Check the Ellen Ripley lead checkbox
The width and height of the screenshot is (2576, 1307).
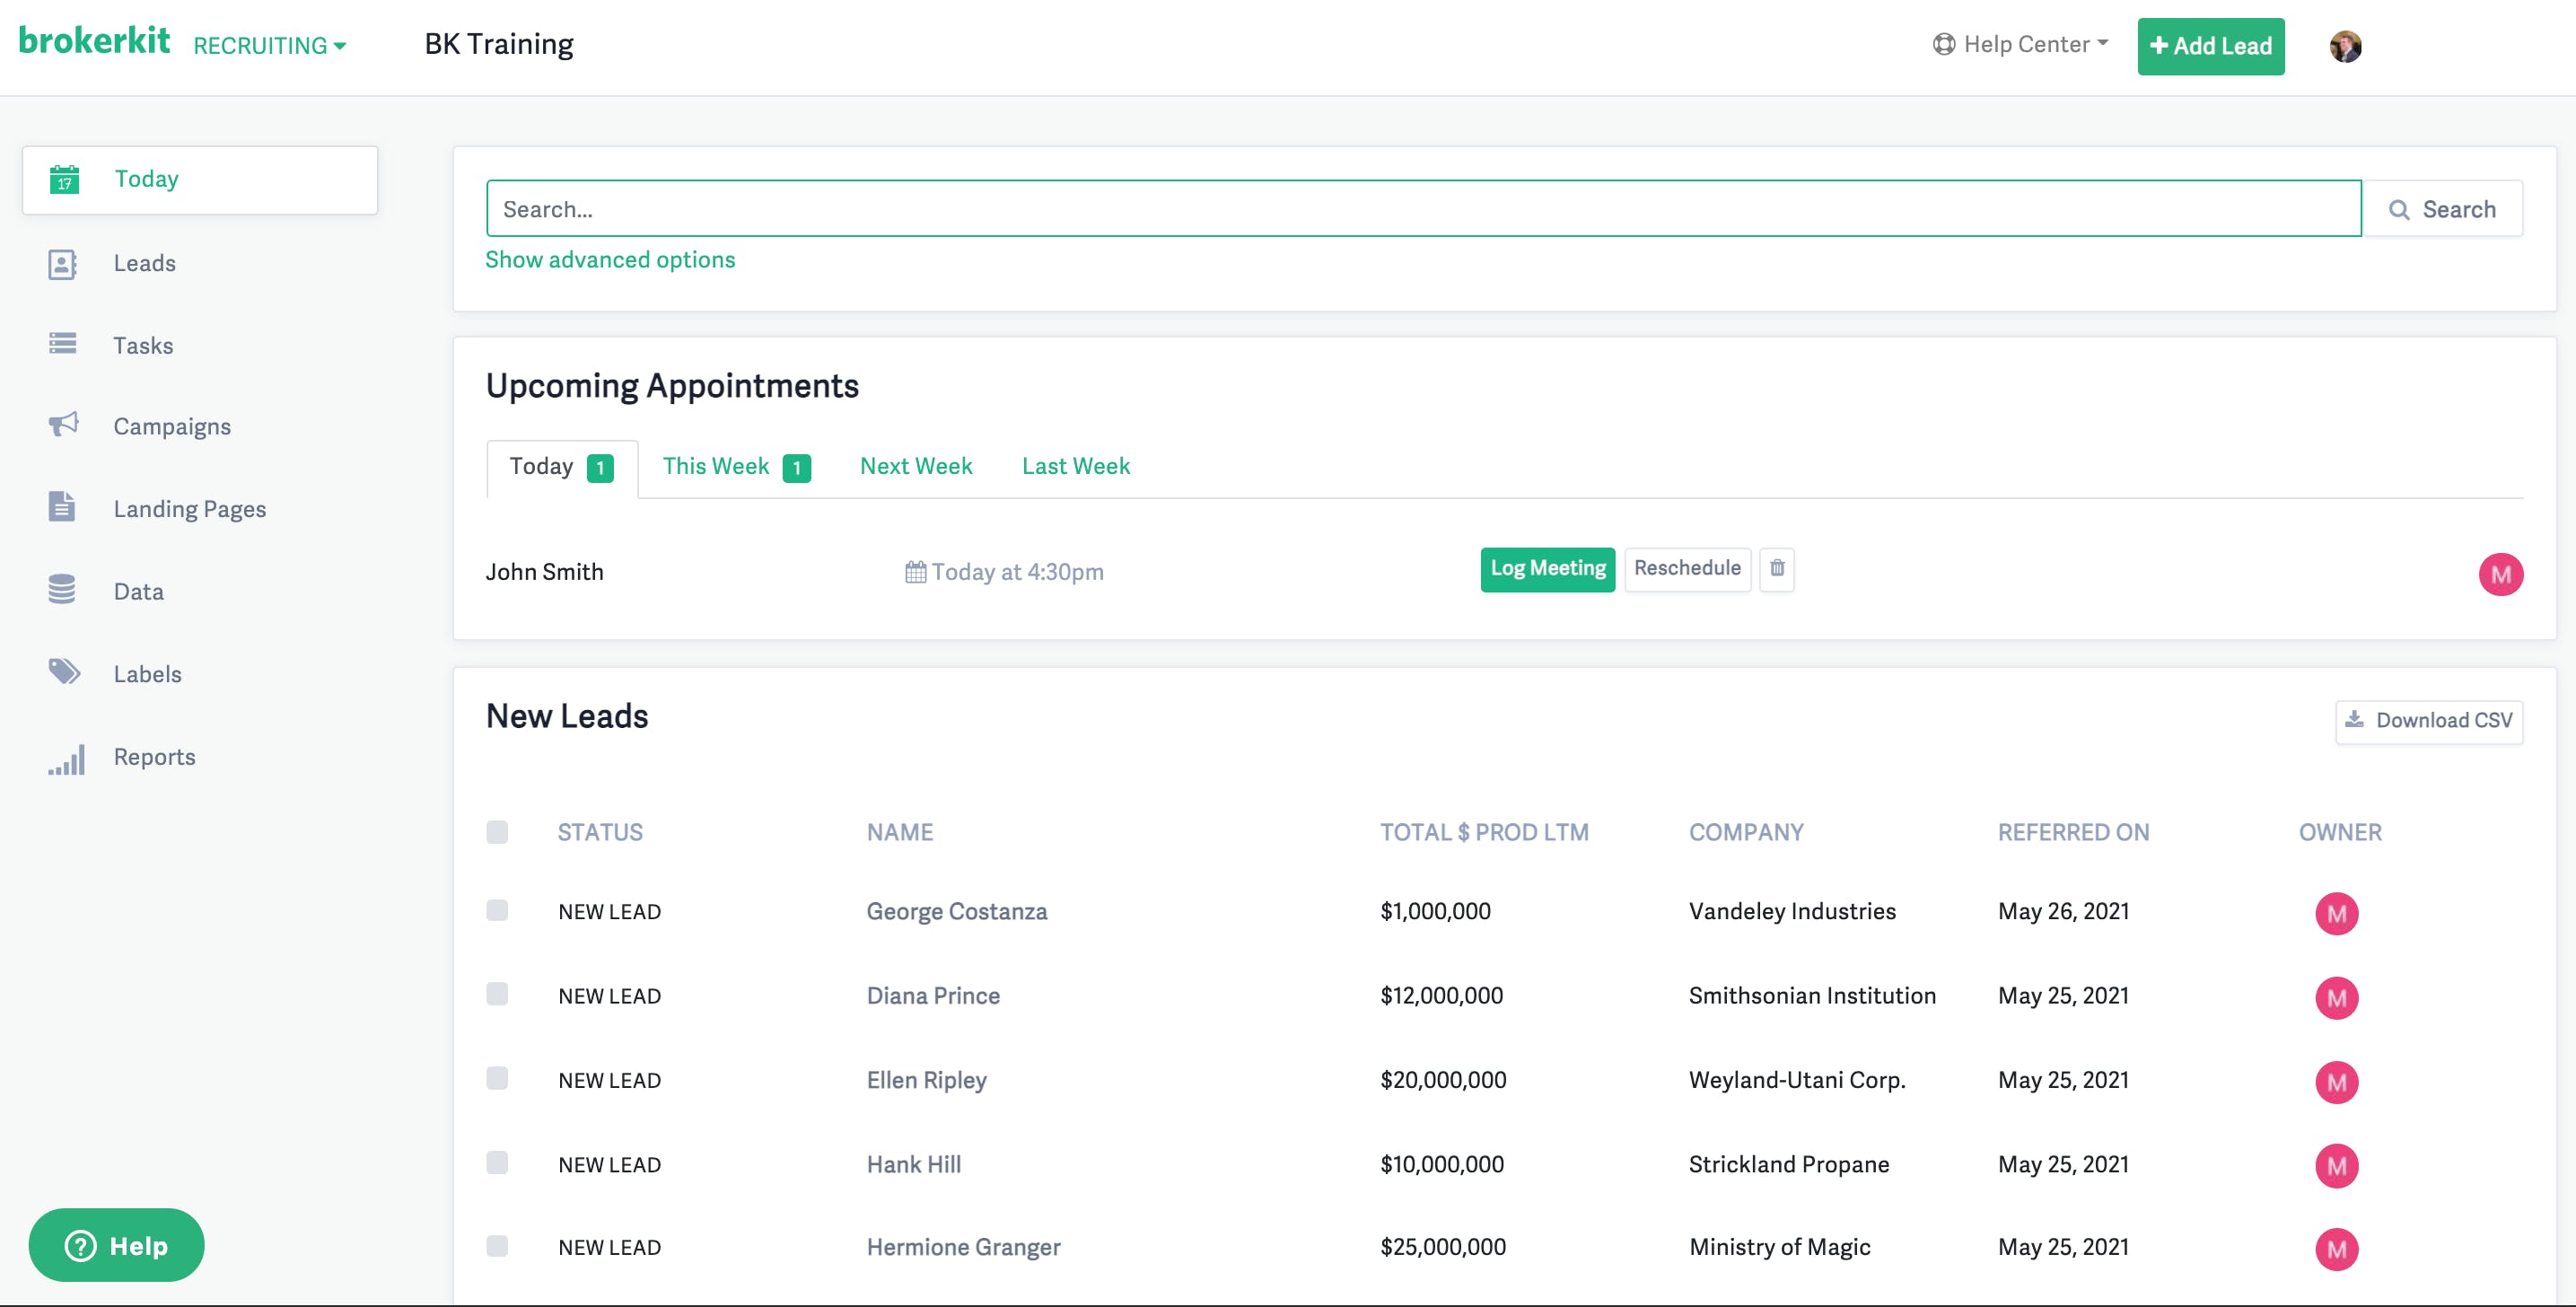point(497,1078)
